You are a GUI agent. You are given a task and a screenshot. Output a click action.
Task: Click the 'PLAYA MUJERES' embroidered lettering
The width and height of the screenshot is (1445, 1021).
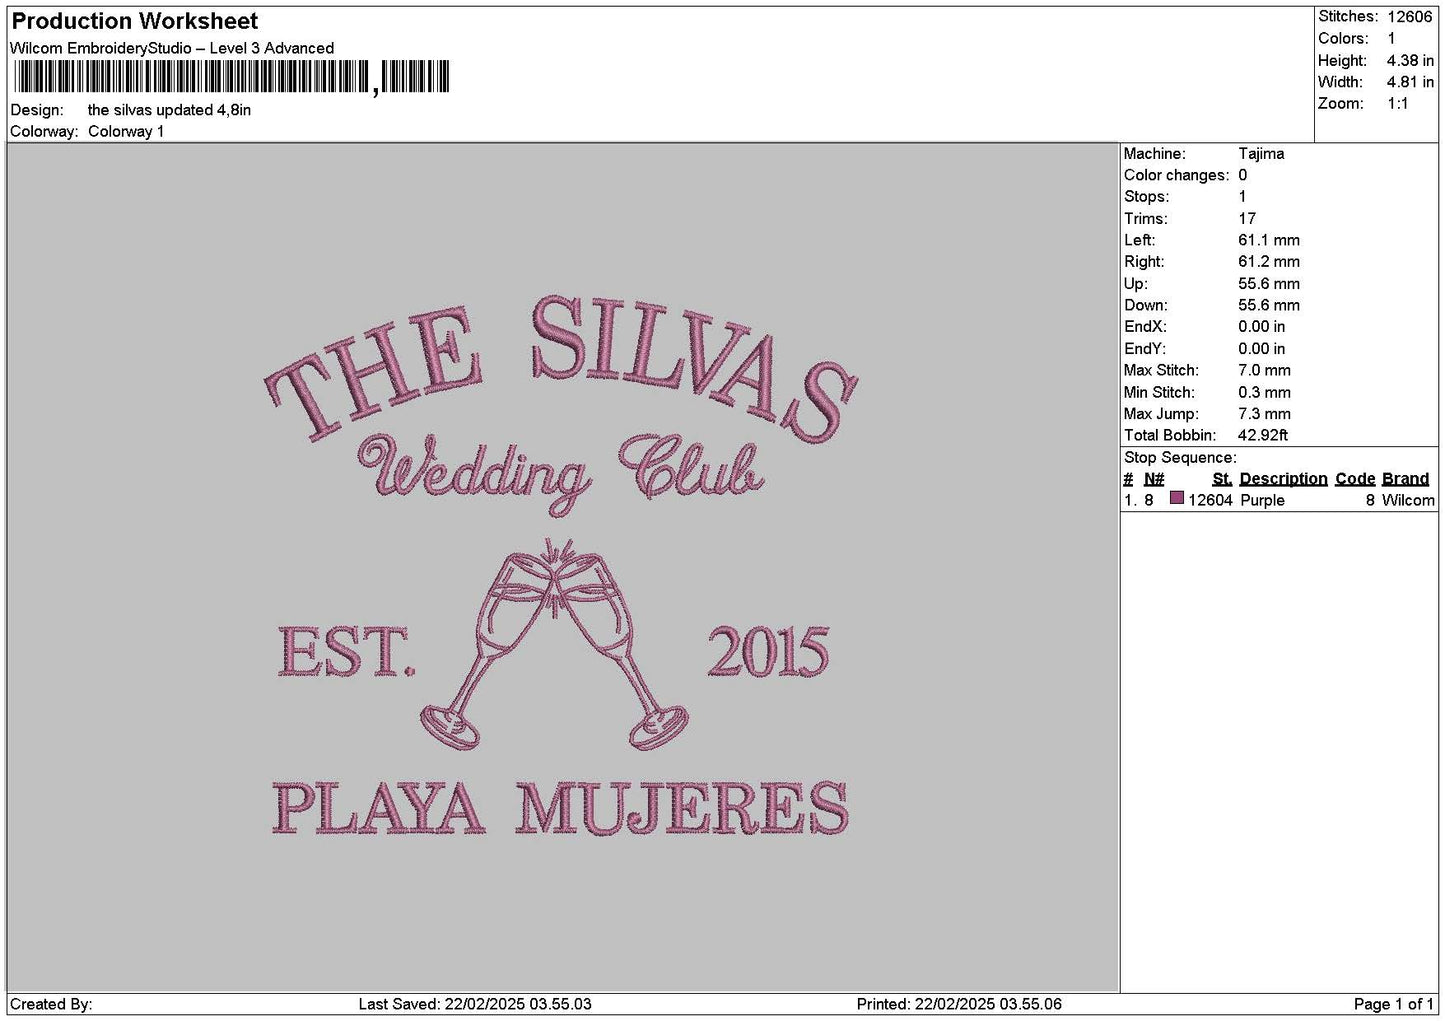click(560, 808)
